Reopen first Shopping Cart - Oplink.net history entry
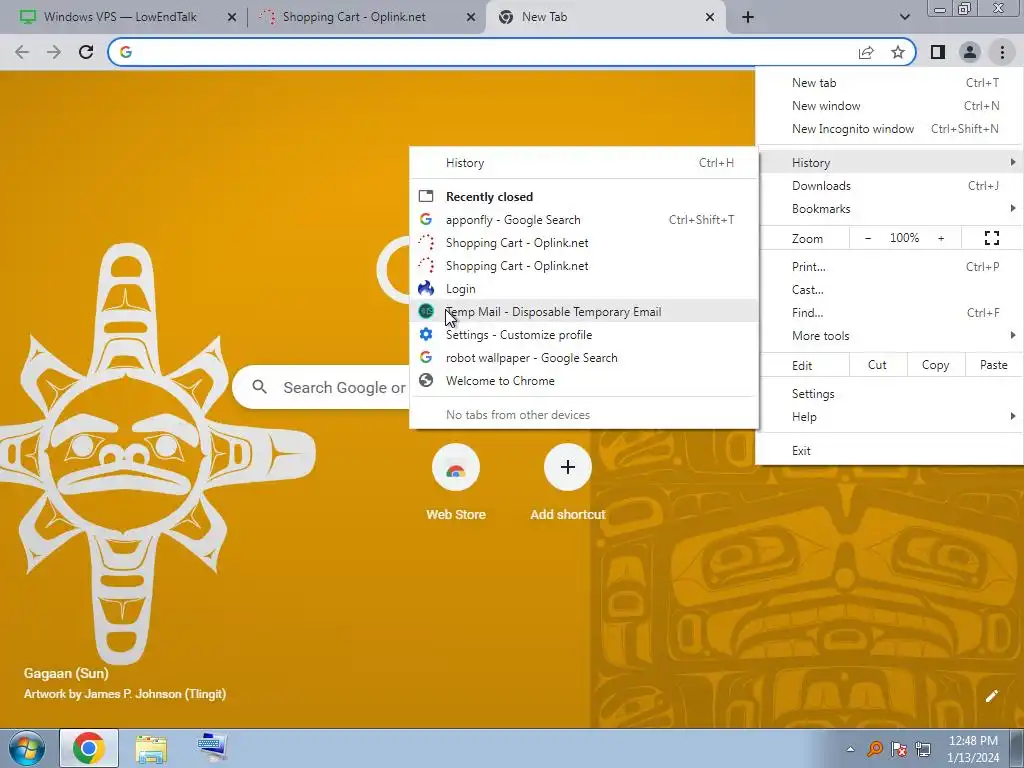The width and height of the screenshot is (1024, 768). tap(584, 243)
